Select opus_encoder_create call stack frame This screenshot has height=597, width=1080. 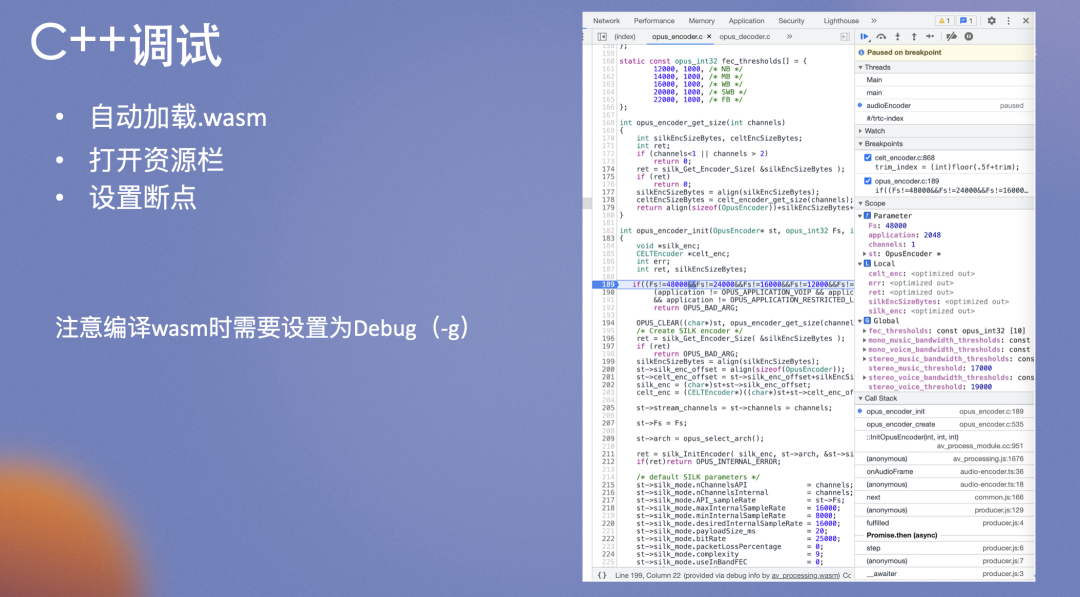944,424
